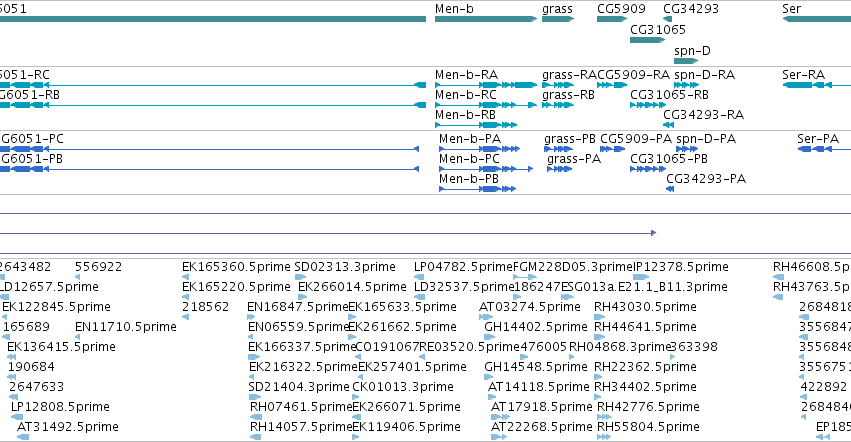Select the G6051-PC protein label

coord(33,139)
